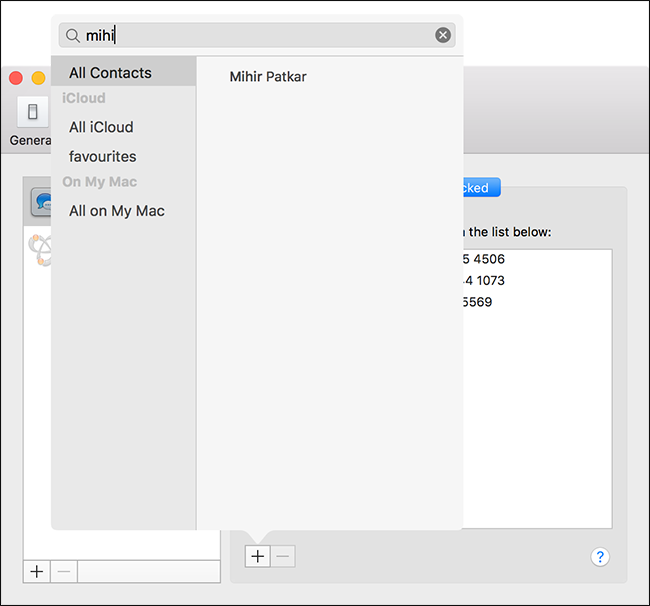The image size is (650, 606).
Task: Clear the contact search field with the X button
Action: [x=443, y=35]
